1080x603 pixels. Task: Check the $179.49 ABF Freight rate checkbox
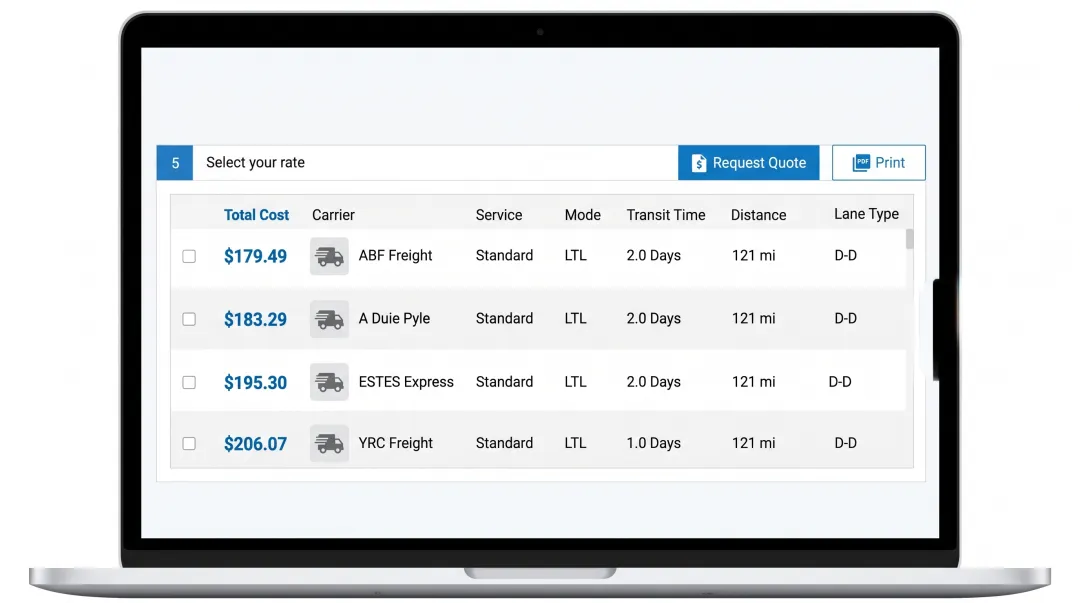pos(189,256)
